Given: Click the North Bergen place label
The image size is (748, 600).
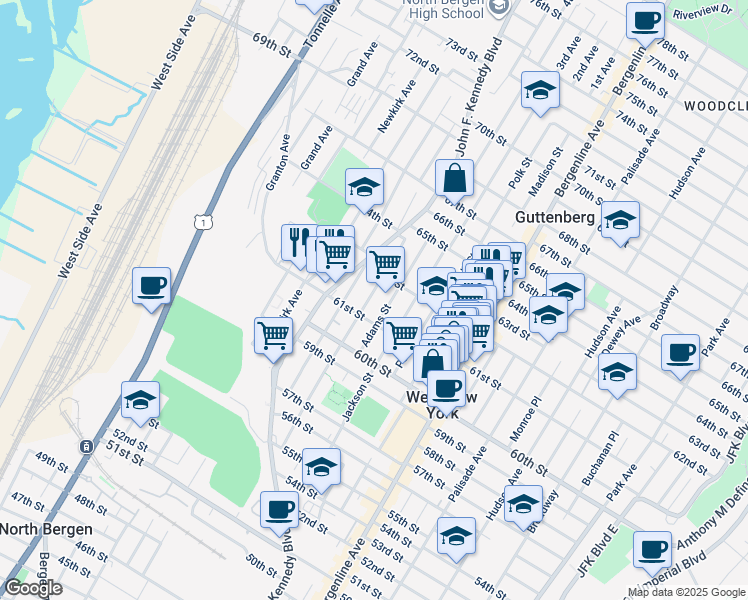Looking at the screenshot, I should point(47,529).
